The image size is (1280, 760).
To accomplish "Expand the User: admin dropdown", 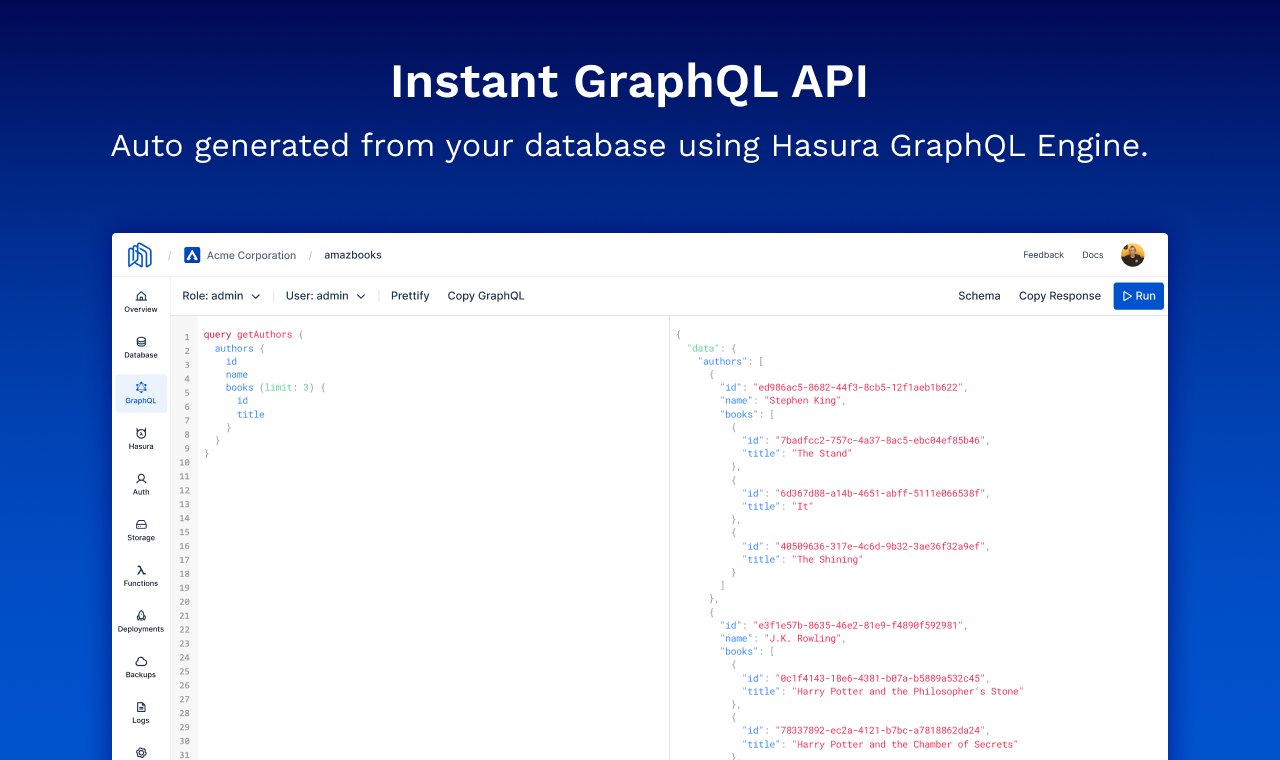I will point(326,296).
